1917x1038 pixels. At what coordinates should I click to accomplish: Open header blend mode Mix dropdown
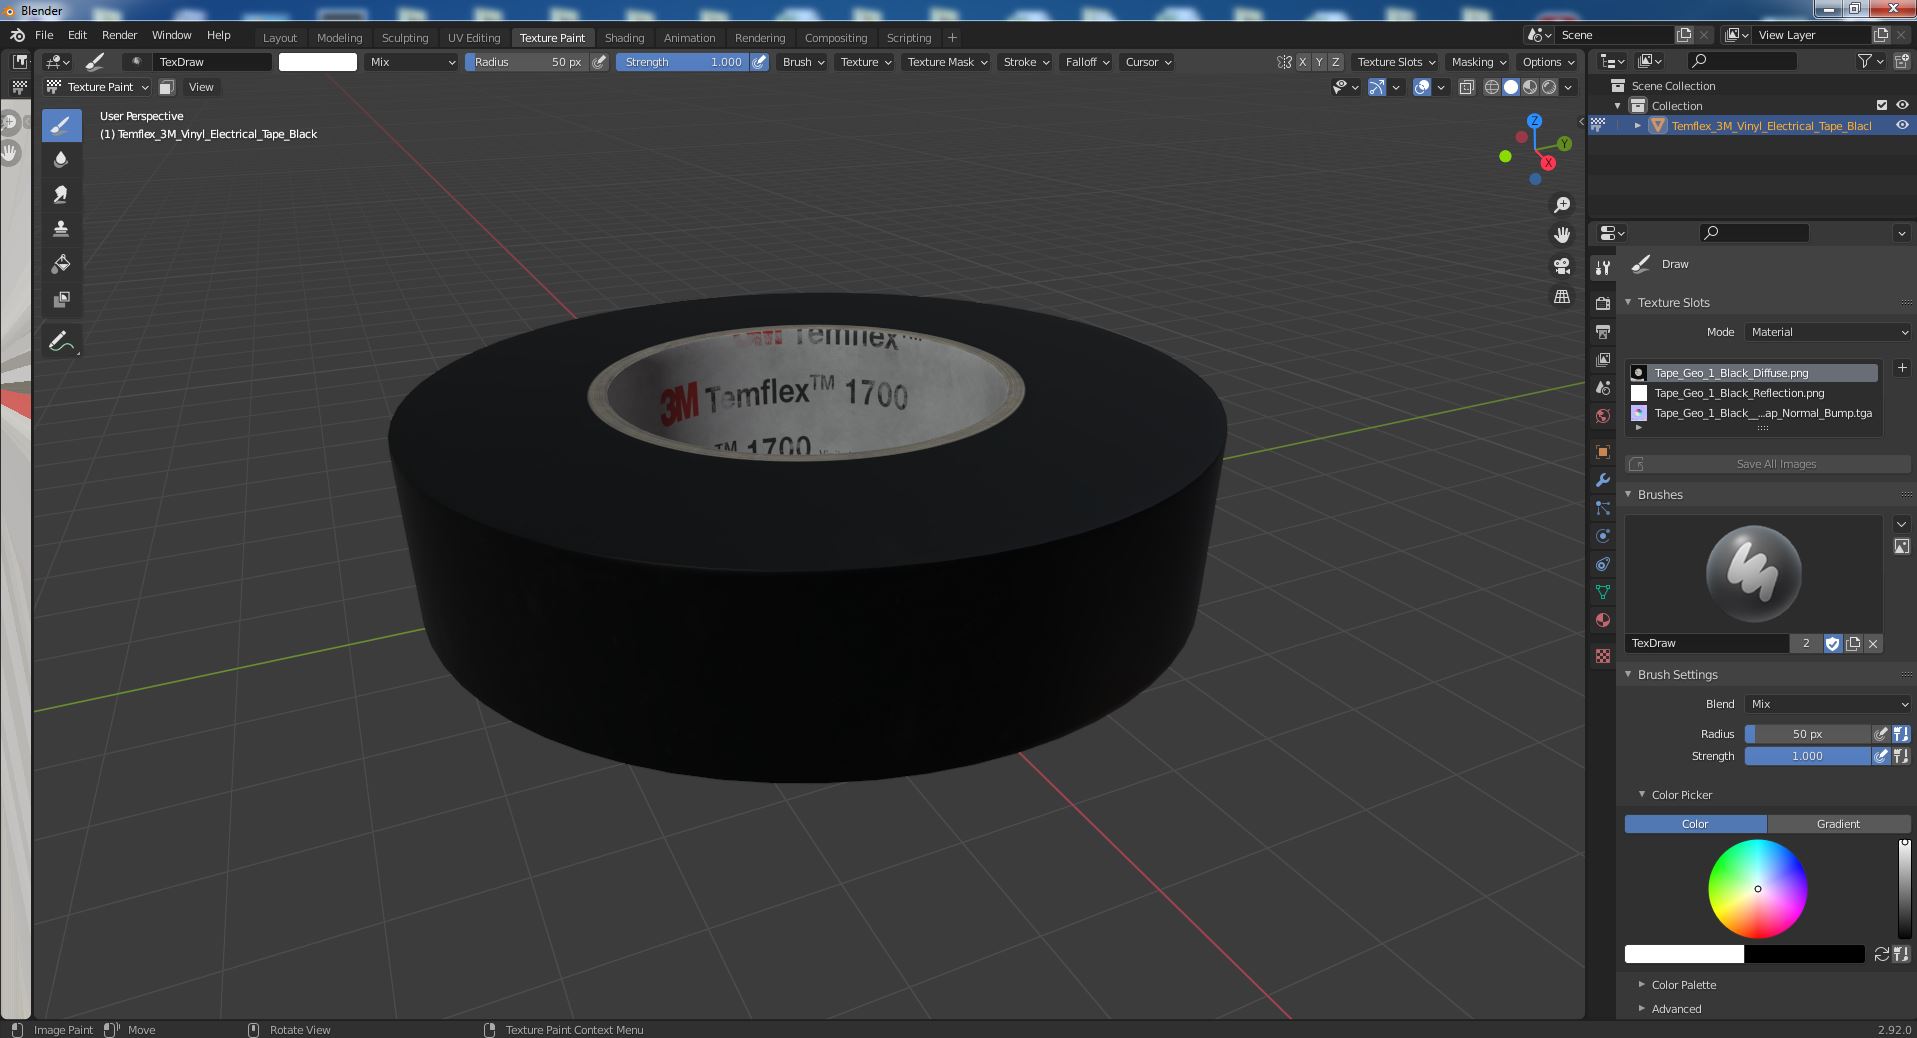point(412,62)
